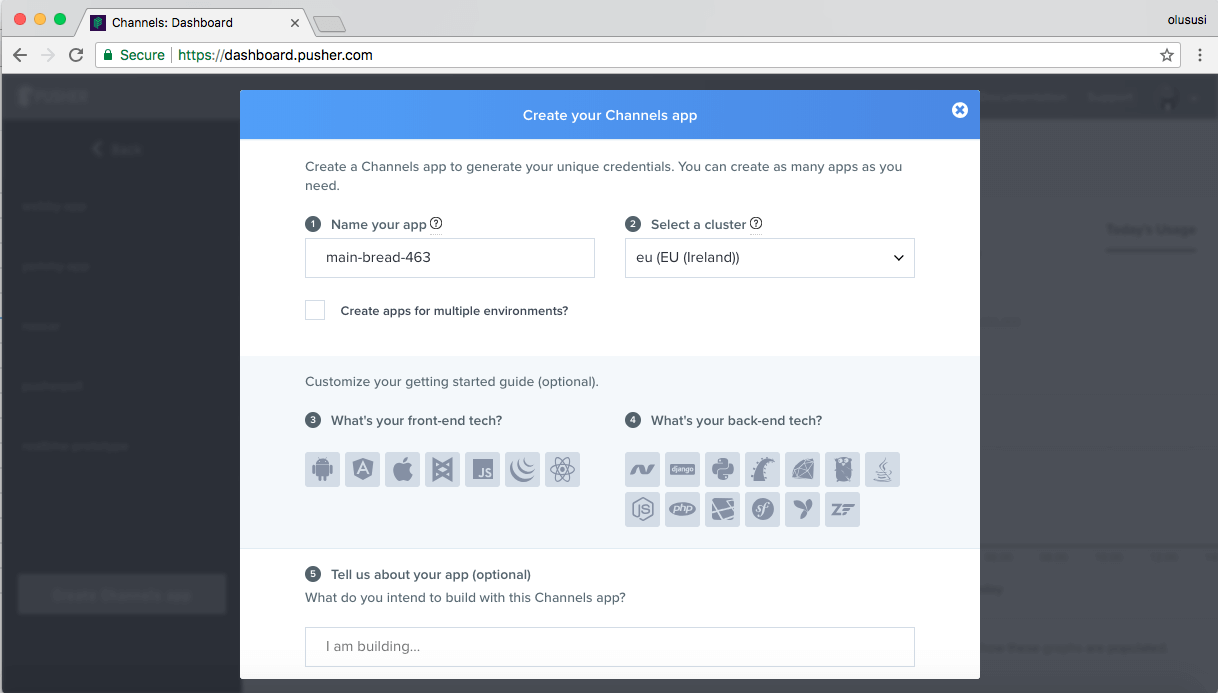
Task: Select the Ruby gem back-end icon
Action: point(802,469)
